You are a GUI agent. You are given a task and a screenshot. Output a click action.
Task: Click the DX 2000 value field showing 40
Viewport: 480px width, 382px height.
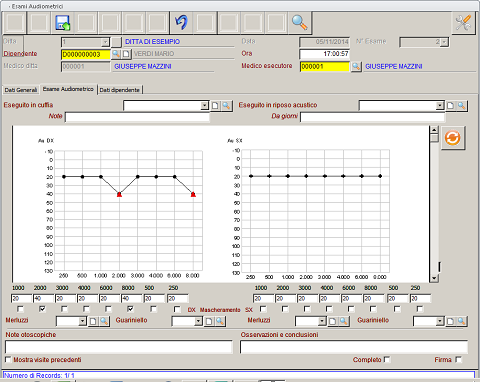pyautogui.click(x=43, y=298)
